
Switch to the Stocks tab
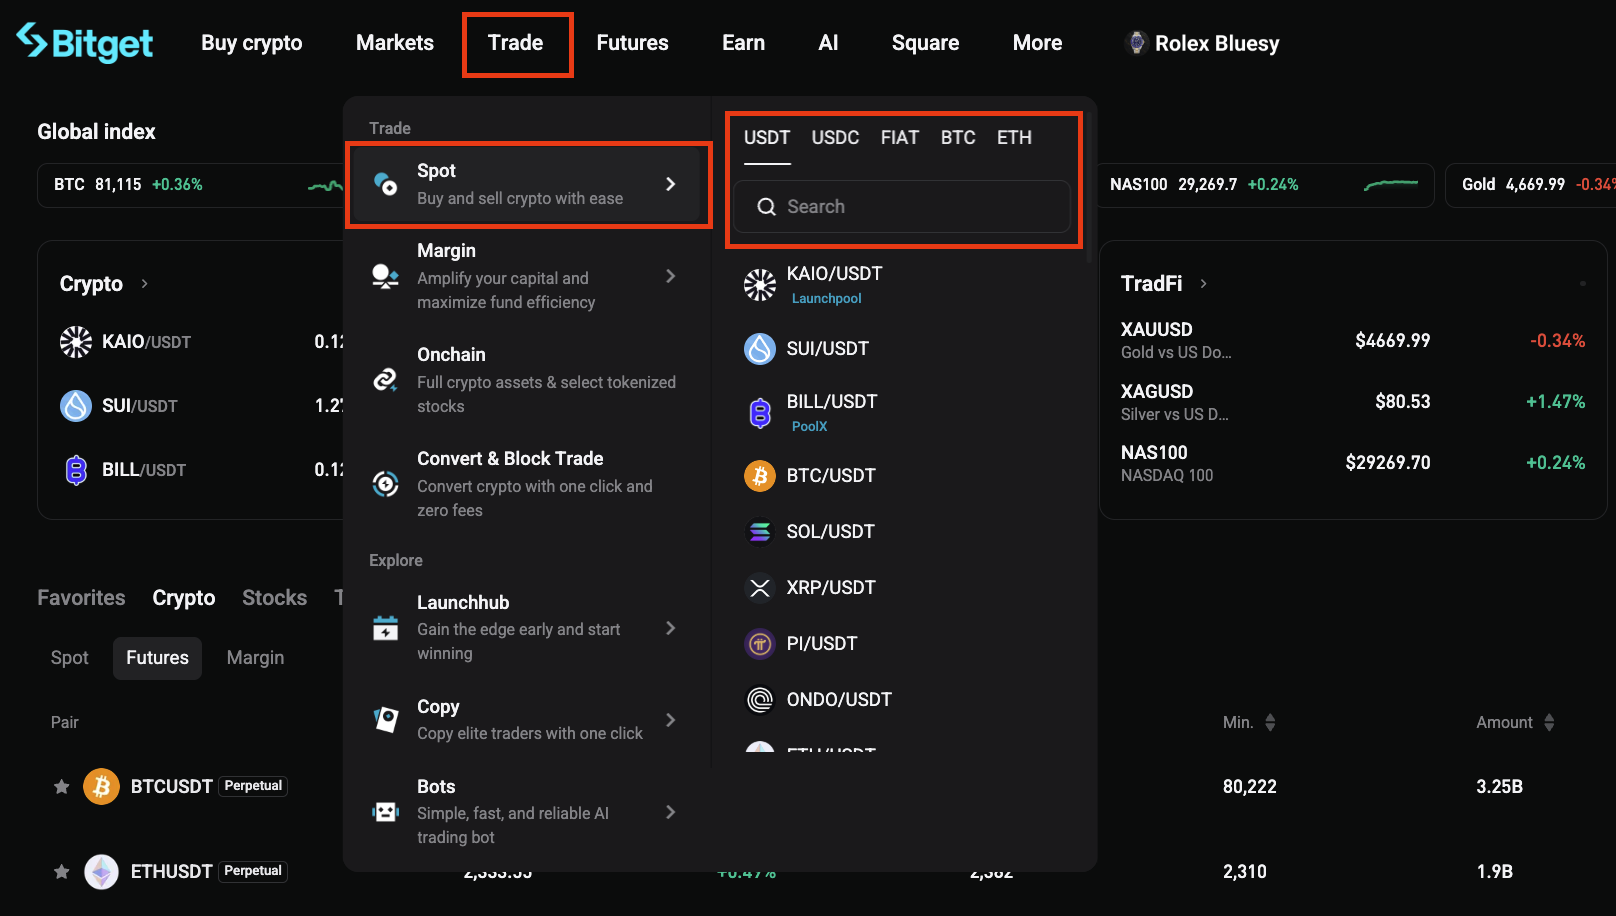[275, 598]
